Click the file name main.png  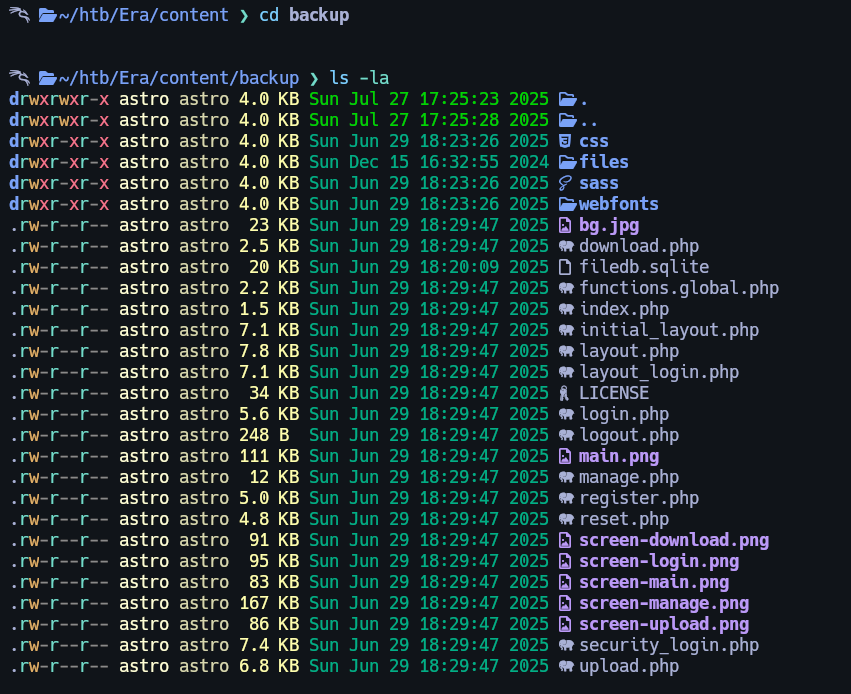click(x=619, y=457)
